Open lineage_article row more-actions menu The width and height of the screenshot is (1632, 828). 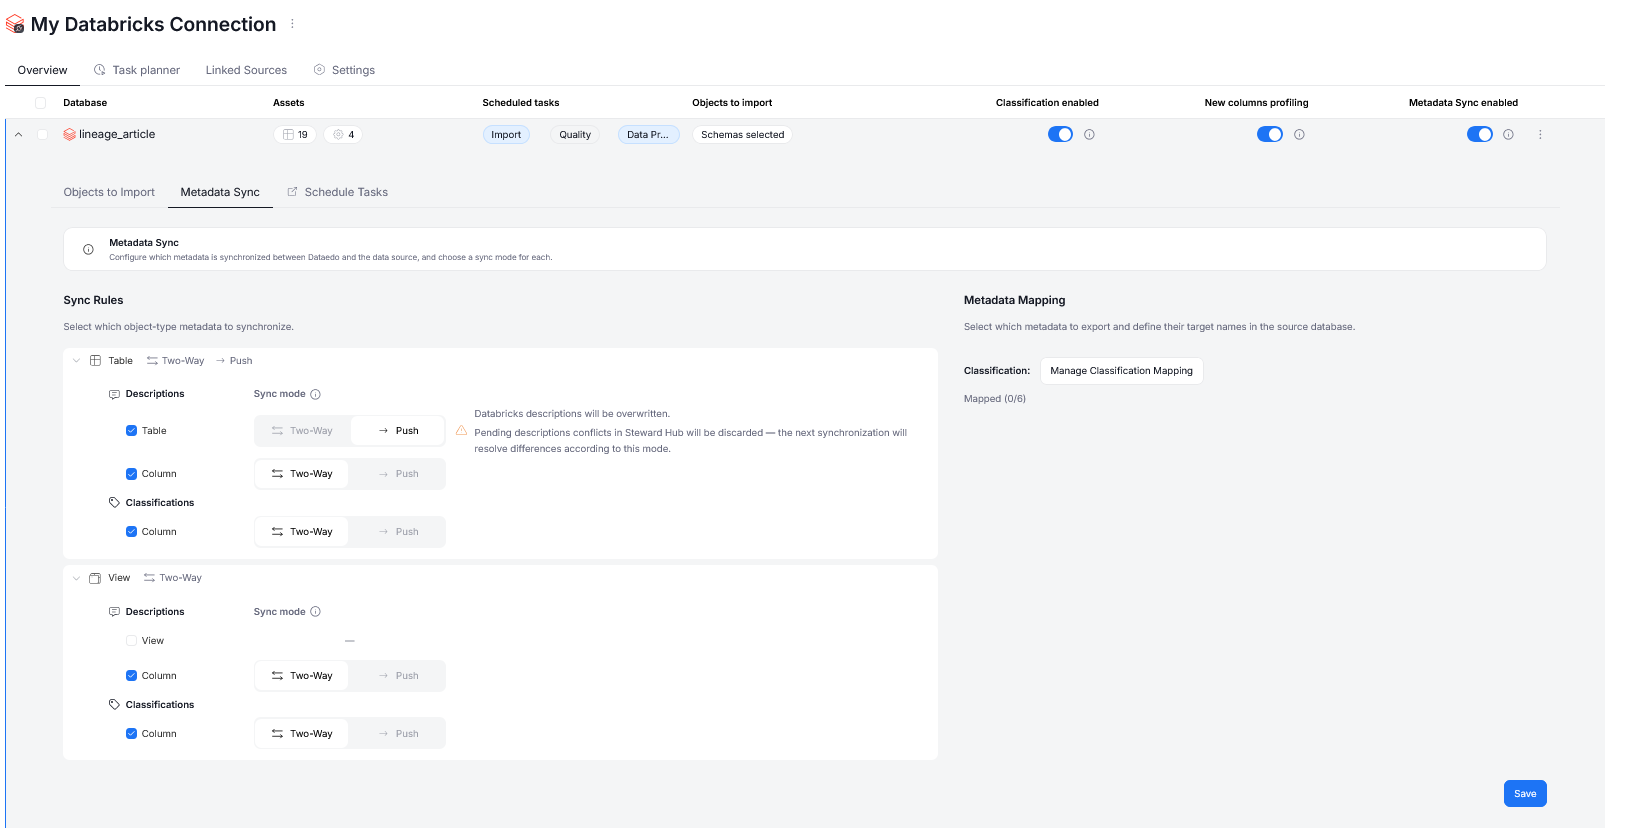[x=1540, y=134]
